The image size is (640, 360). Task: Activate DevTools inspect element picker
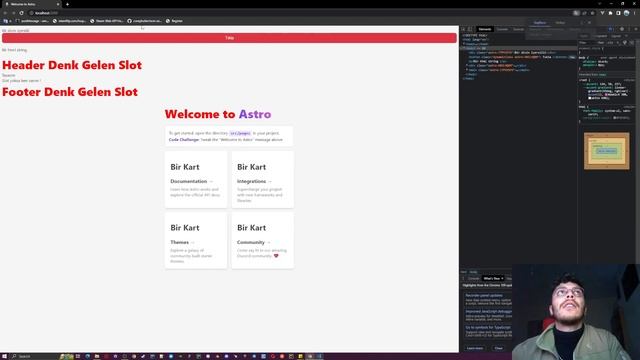(463, 29)
